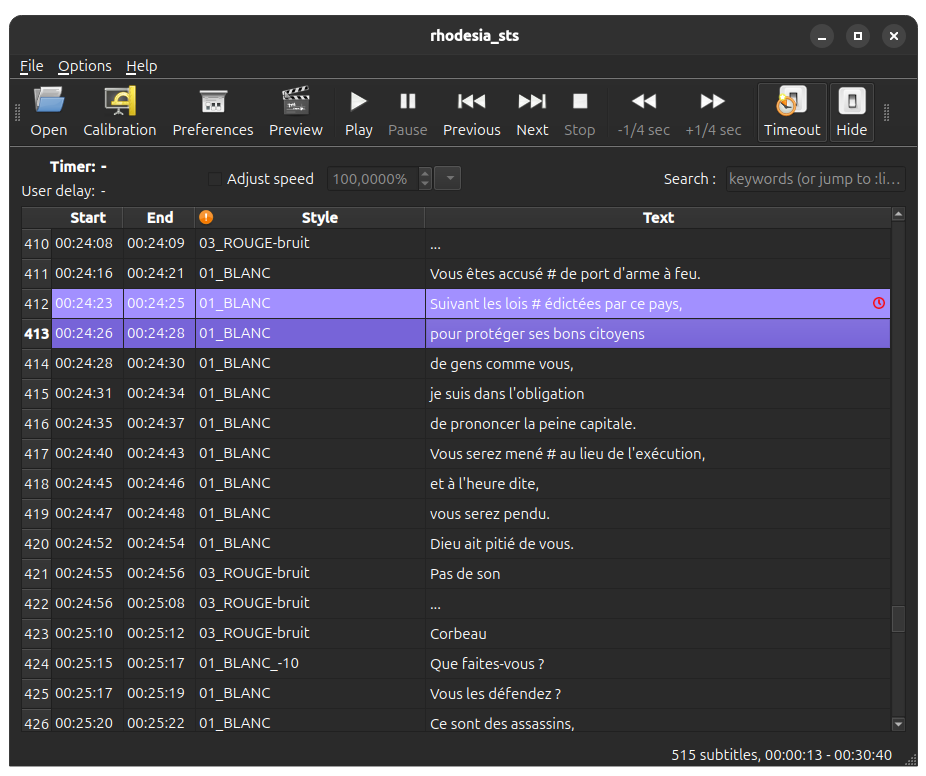926x776 pixels.
Task: Open the File menu
Action: coord(31,66)
